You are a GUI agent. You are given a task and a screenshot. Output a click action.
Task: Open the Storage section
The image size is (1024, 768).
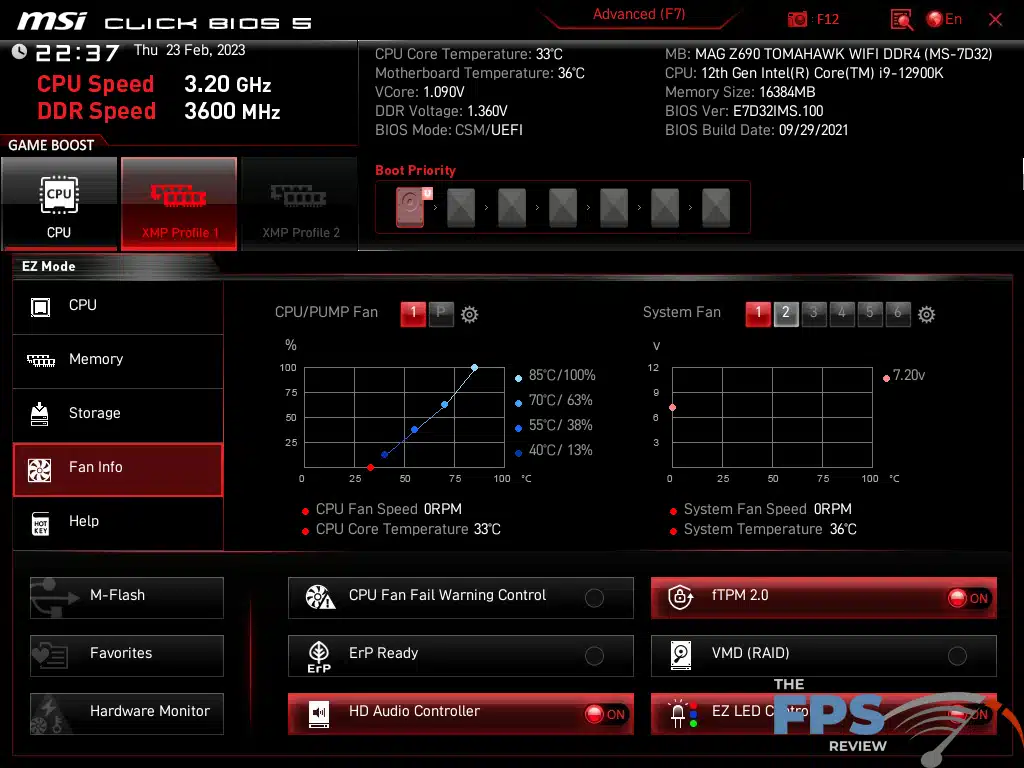coord(118,414)
